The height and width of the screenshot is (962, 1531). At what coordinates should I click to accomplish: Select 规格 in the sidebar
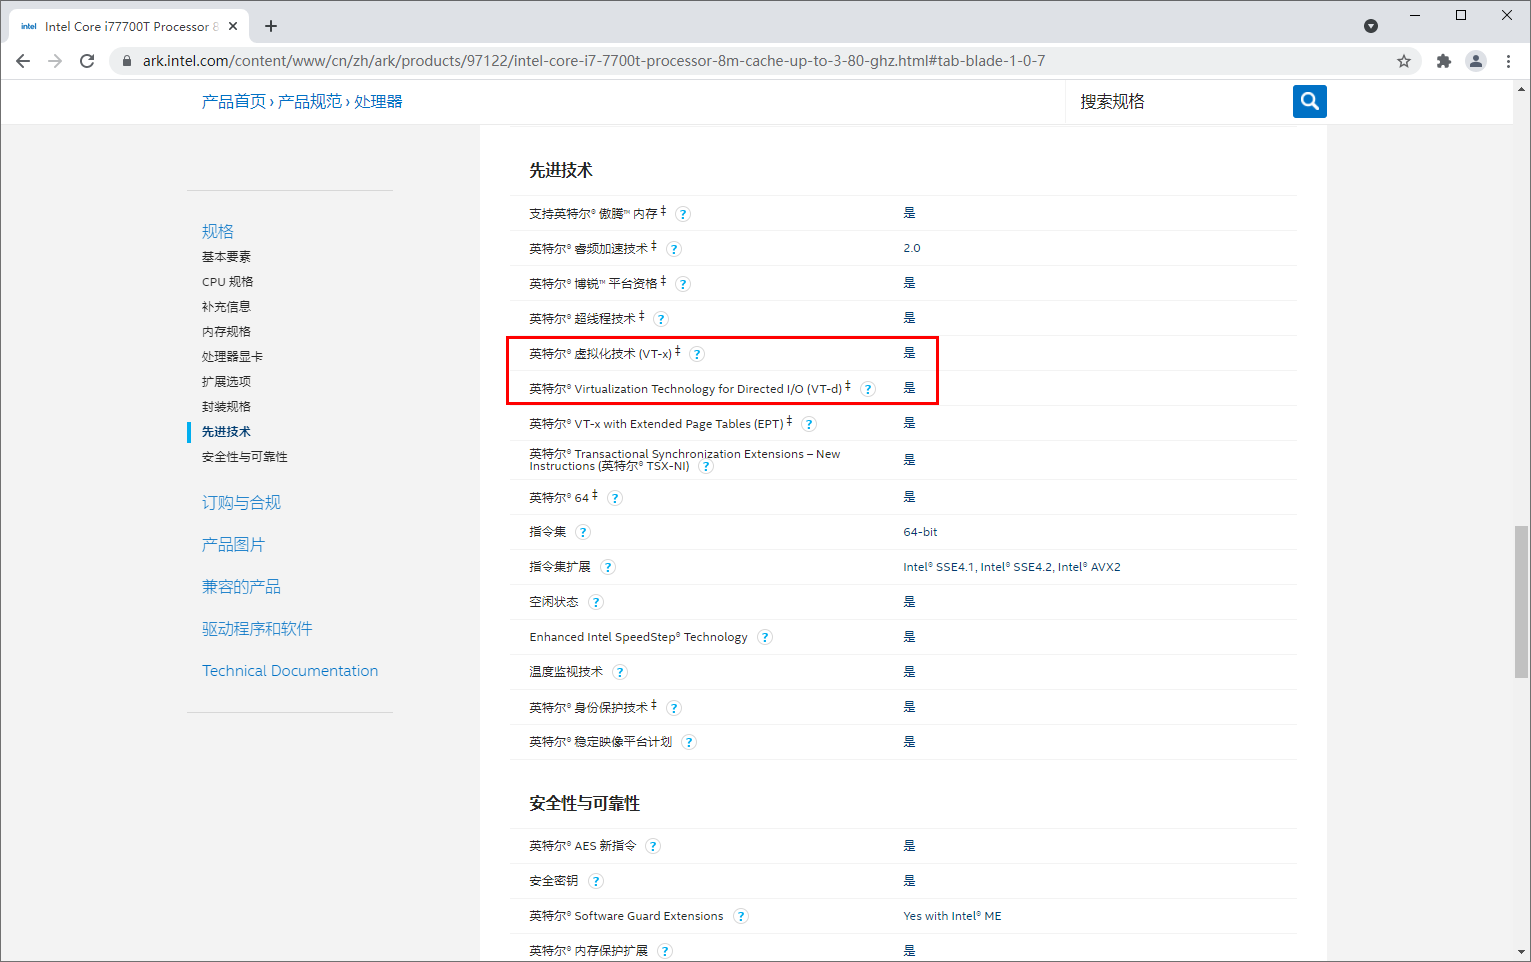(218, 231)
